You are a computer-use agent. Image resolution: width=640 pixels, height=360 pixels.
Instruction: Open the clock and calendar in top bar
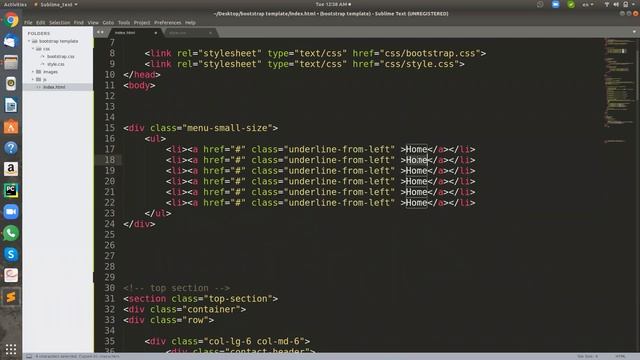[333, 4]
